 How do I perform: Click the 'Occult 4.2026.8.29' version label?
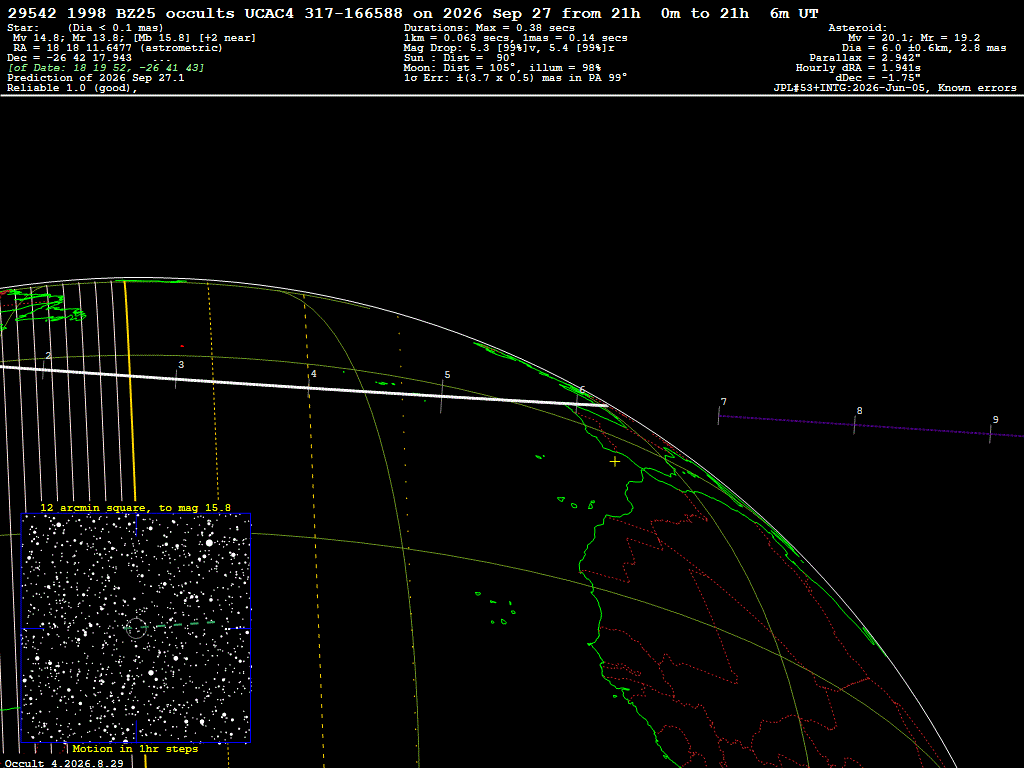point(64,763)
